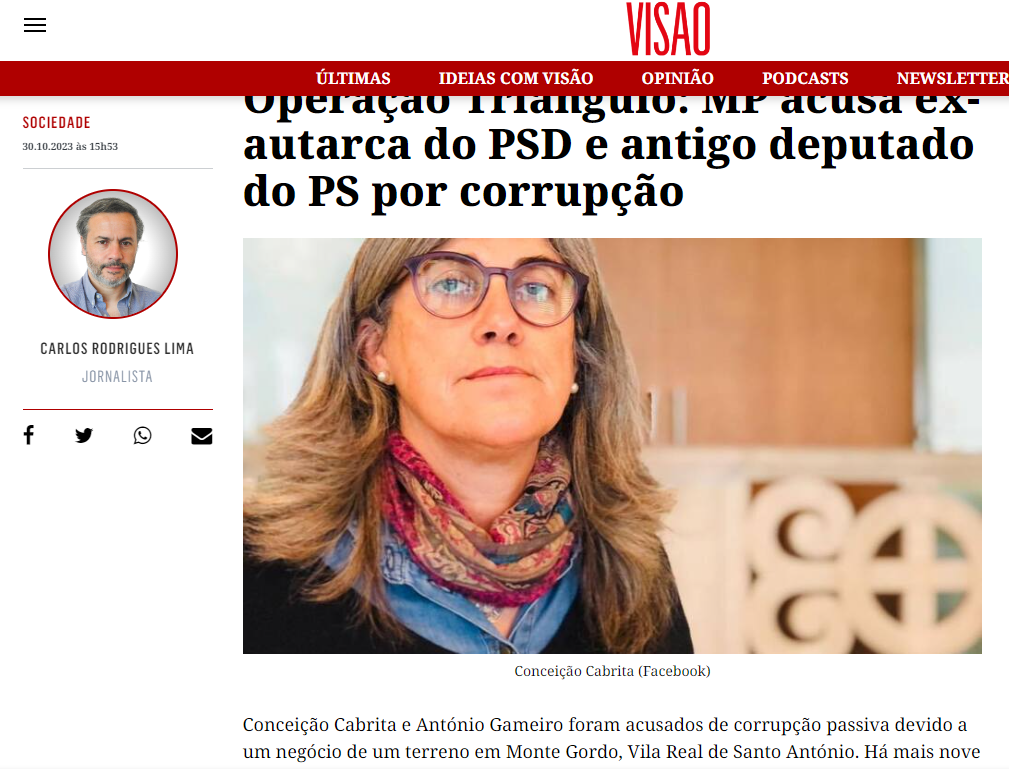Open the Opinião section
Image resolution: width=1009 pixels, height=769 pixels.
(678, 79)
